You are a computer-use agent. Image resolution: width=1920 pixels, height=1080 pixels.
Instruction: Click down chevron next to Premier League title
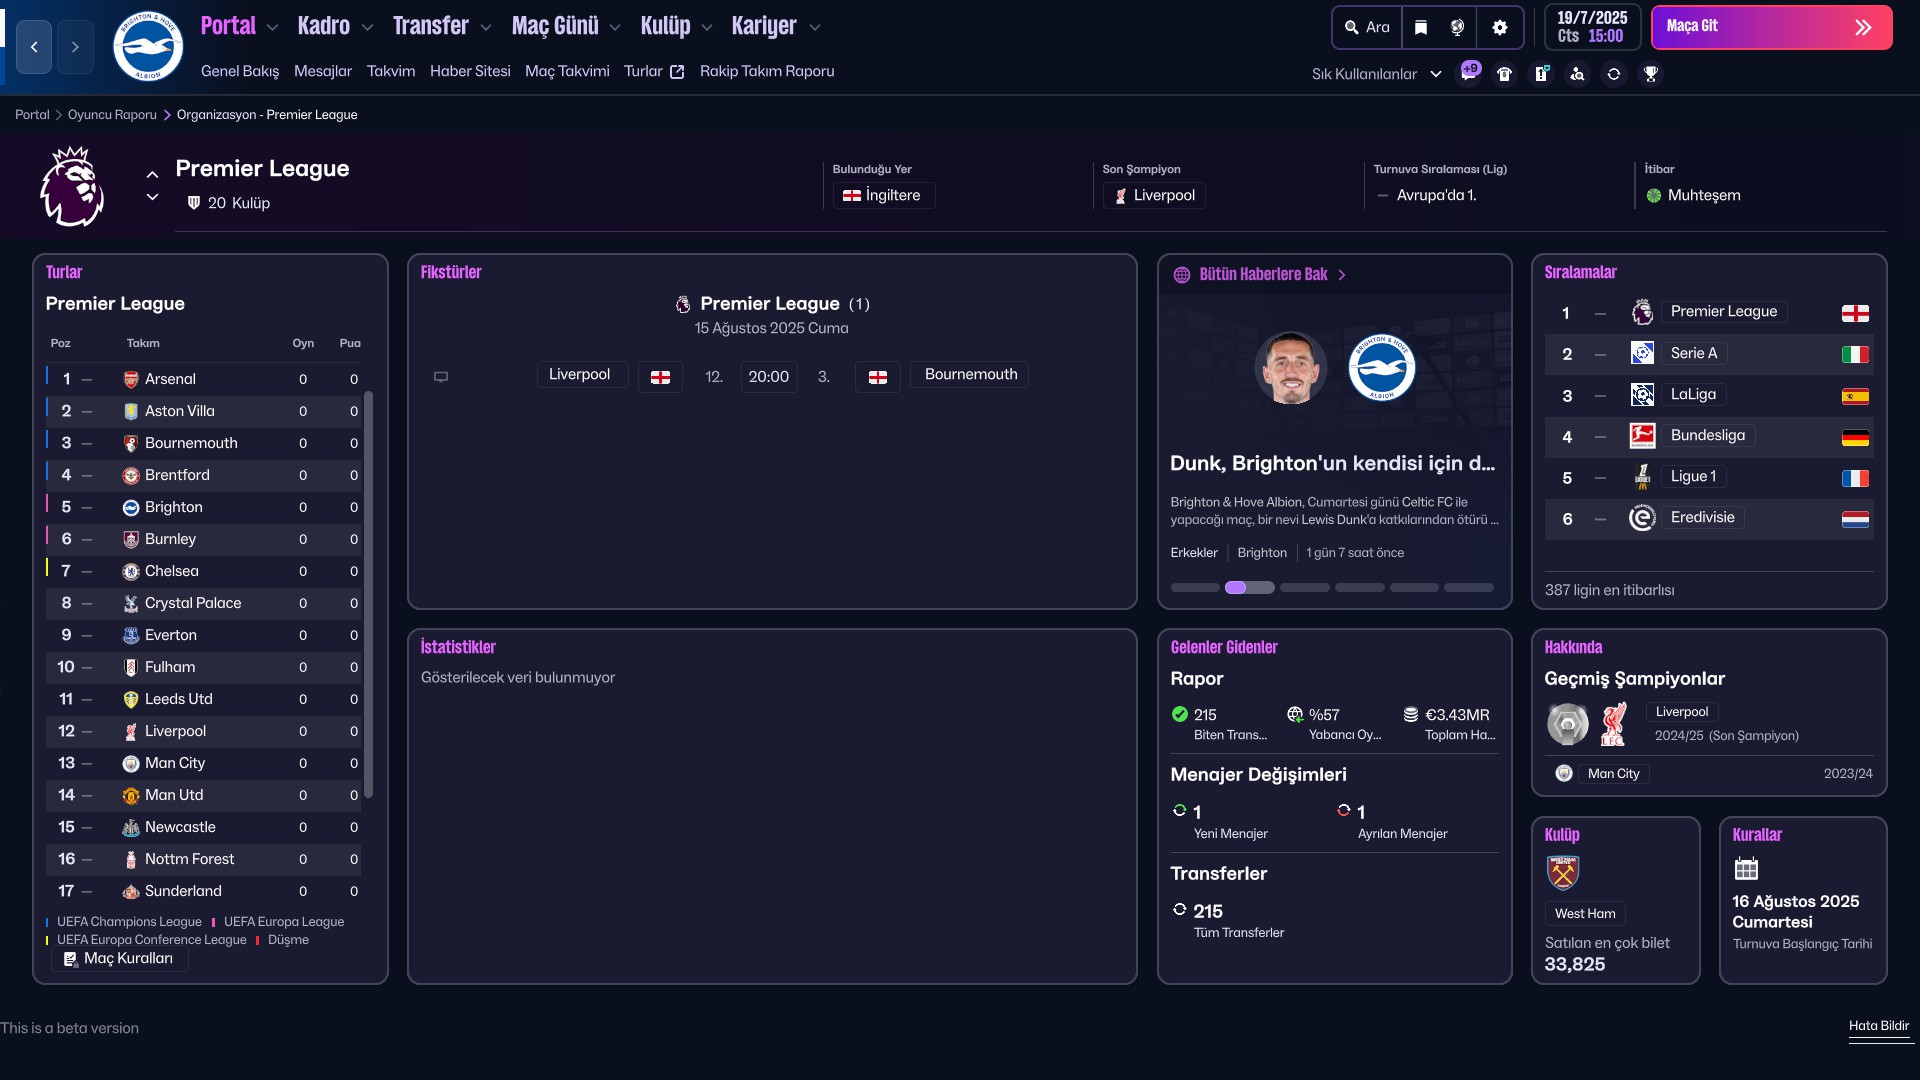[152, 198]
